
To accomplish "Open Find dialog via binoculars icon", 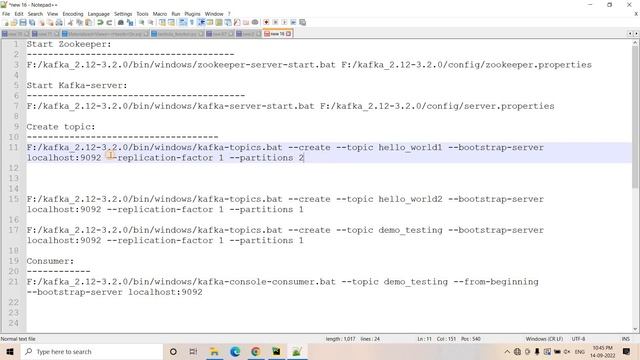I will pos(121,22).
